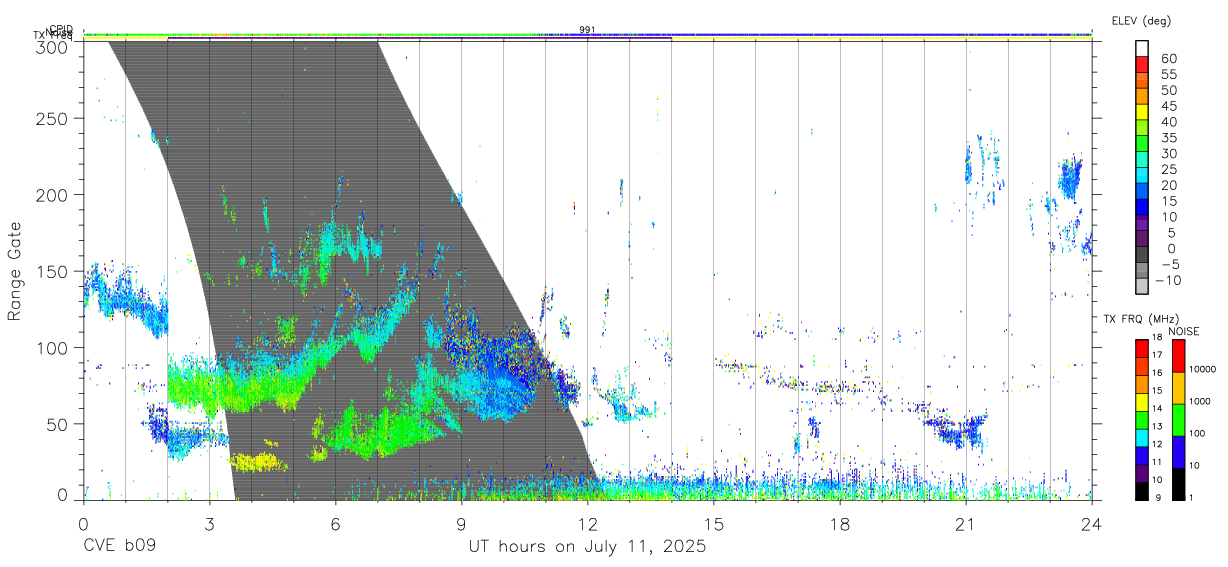Click the purple ELEV swatch between 5 and 10
The width and height of the screenshot is (1228, 567).
(x=1142, y=224)
